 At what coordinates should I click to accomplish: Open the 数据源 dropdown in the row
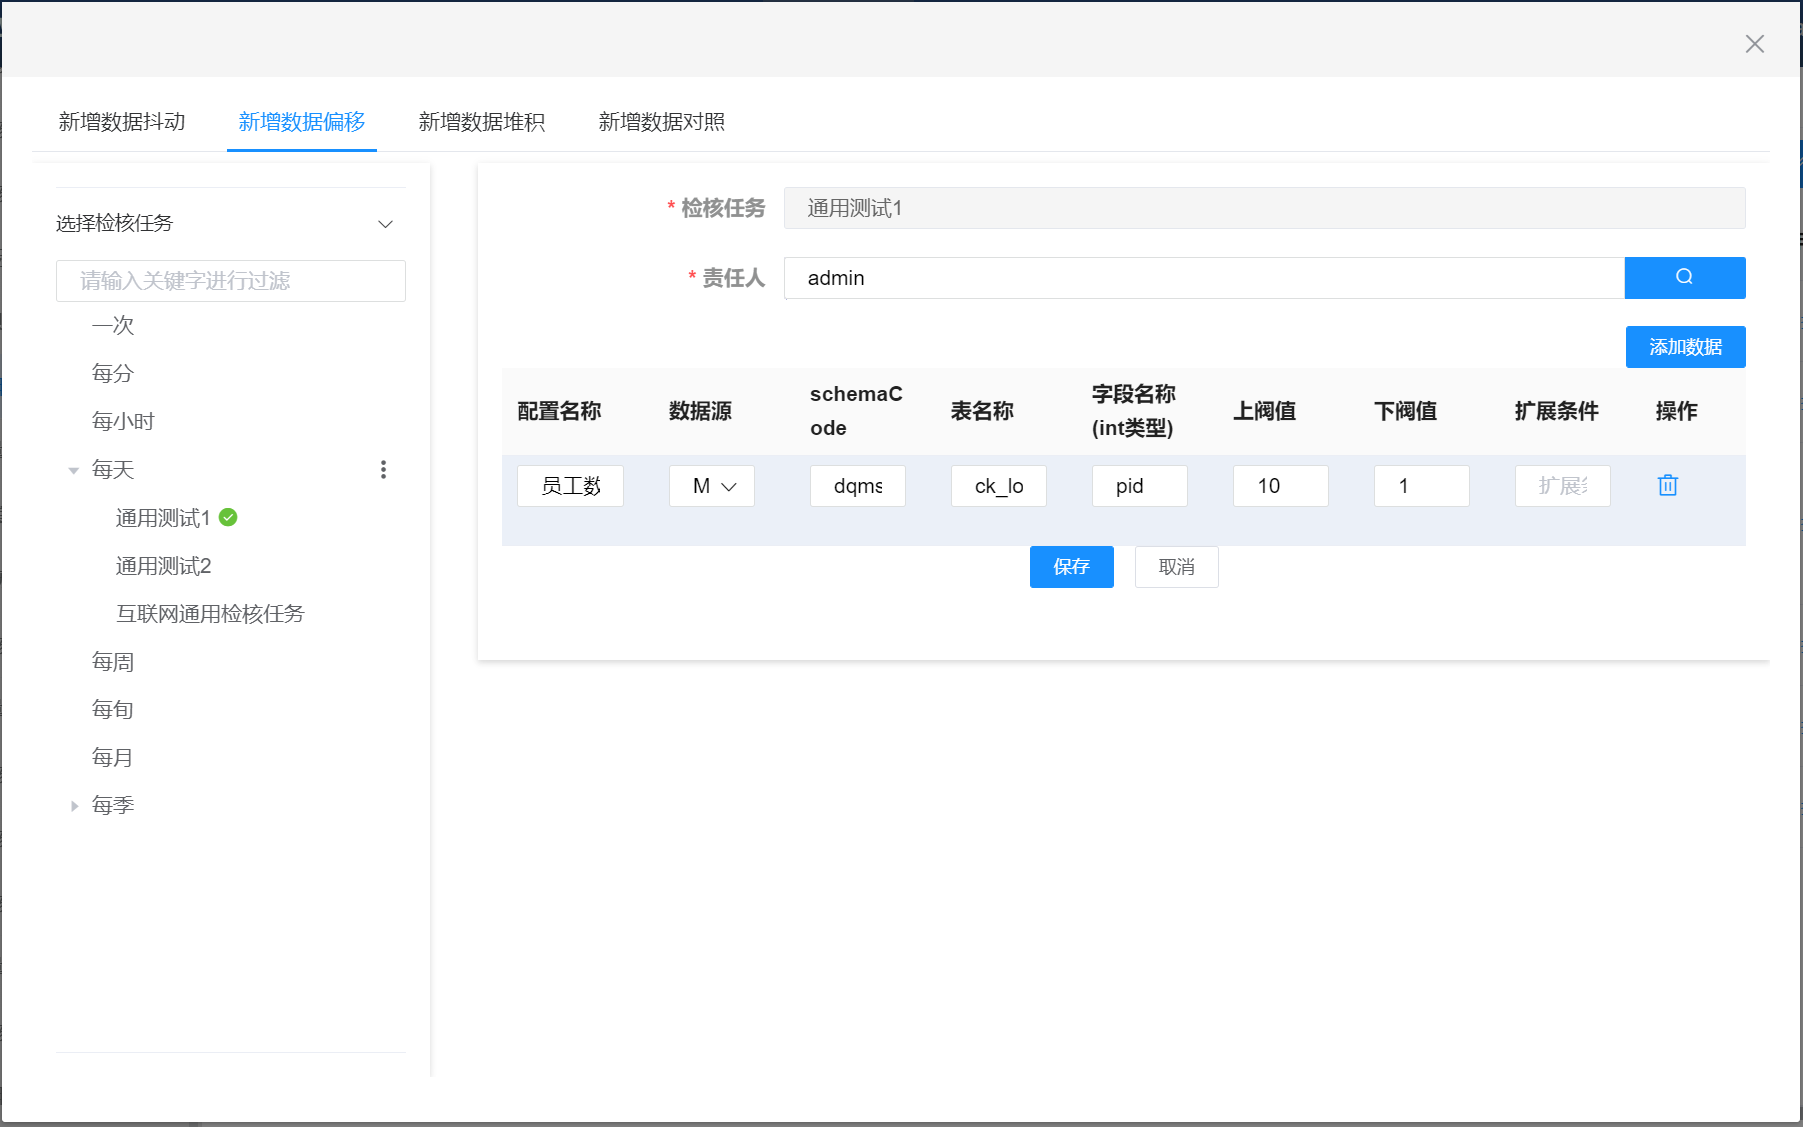tap(712, 486)
